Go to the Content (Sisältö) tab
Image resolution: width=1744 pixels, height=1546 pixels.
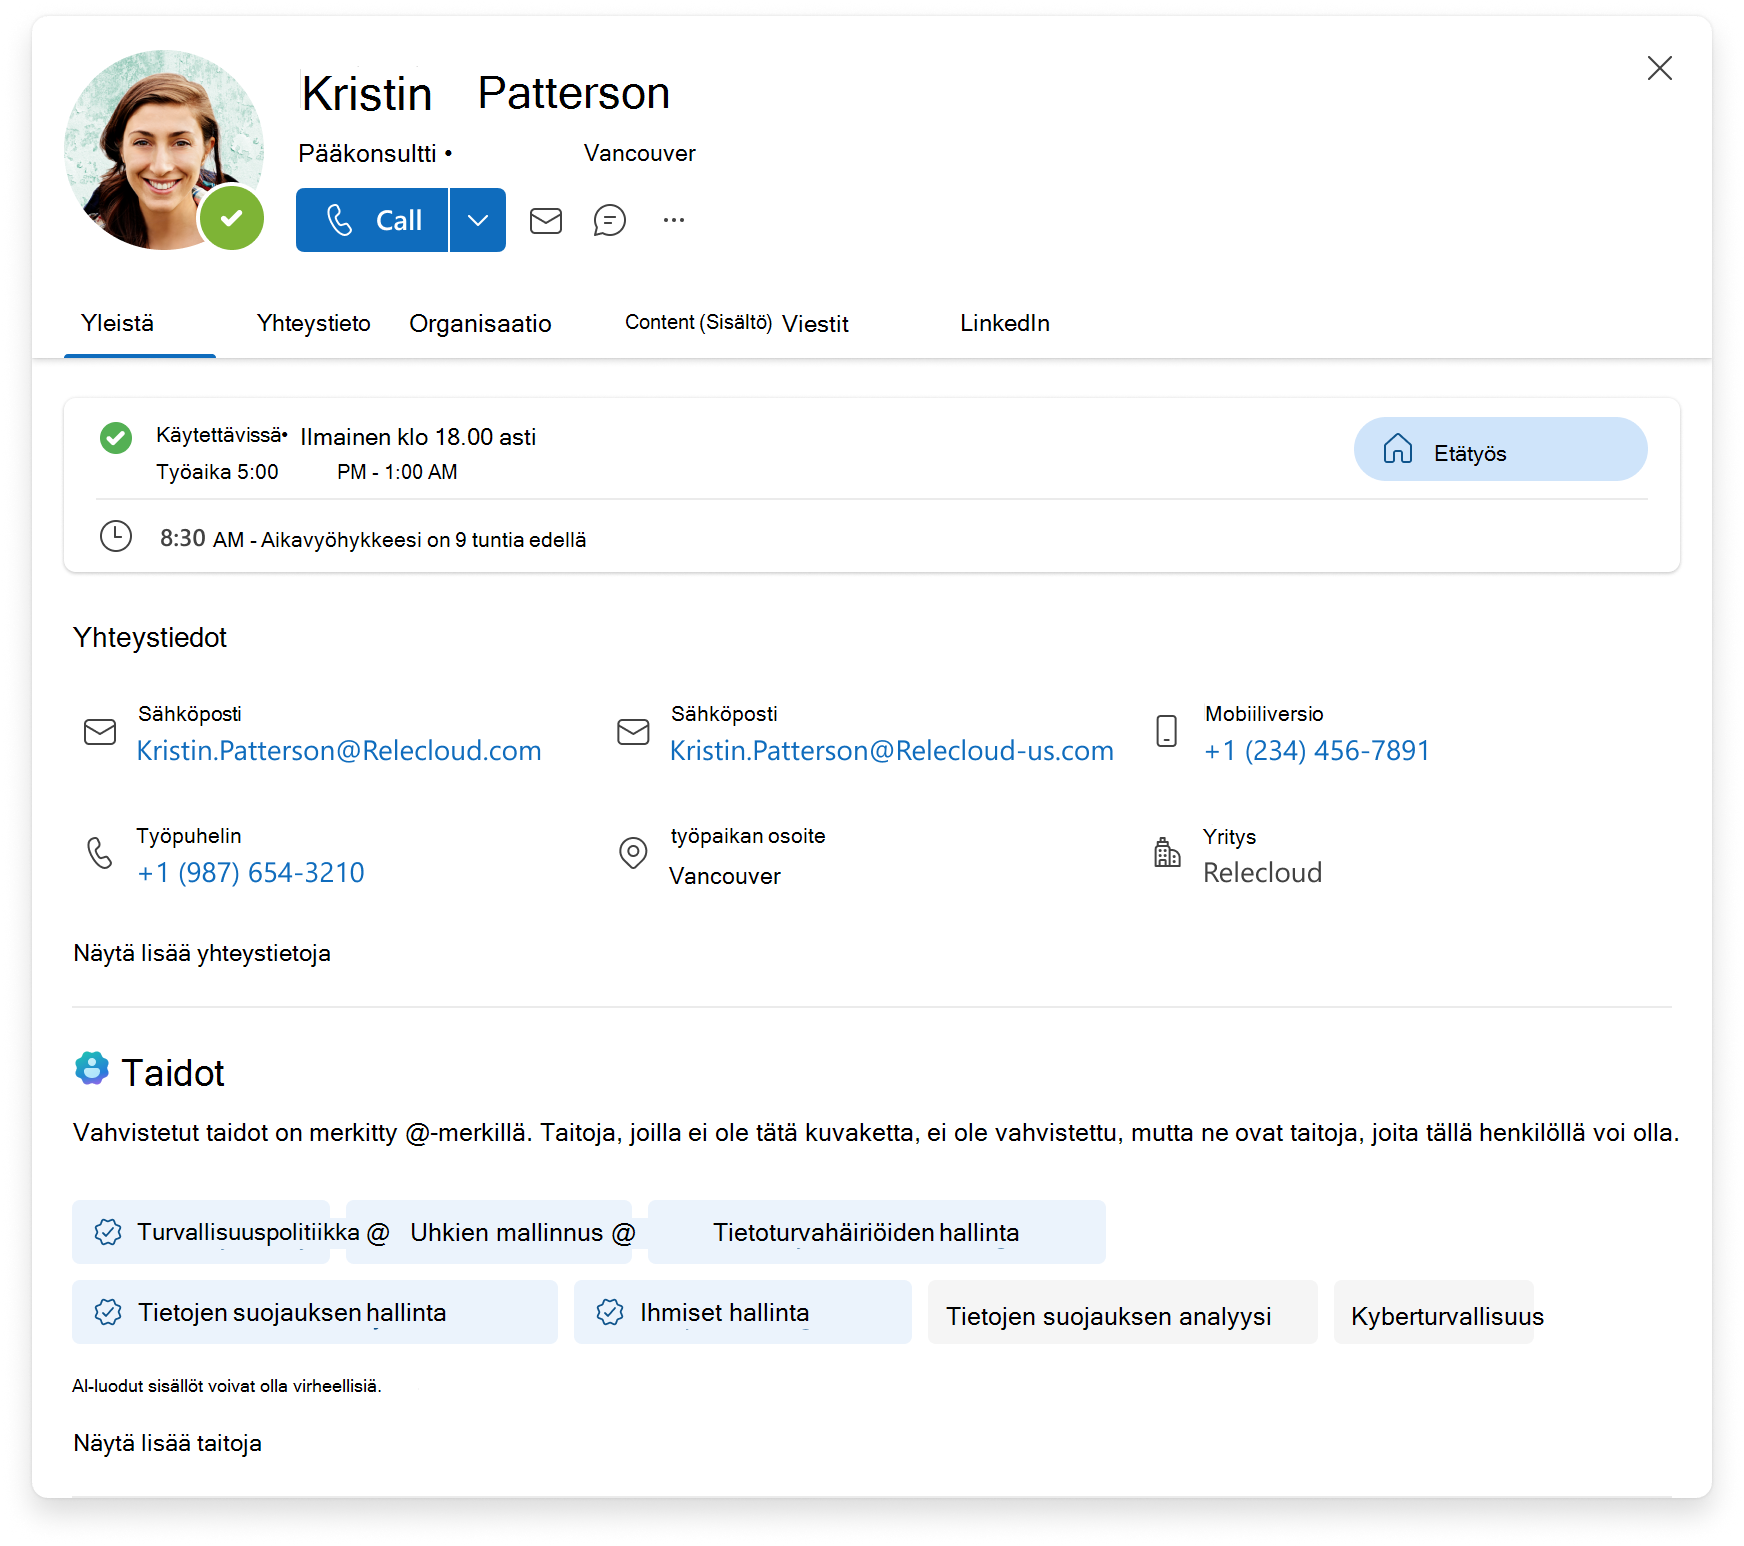(x=698, y=322)
